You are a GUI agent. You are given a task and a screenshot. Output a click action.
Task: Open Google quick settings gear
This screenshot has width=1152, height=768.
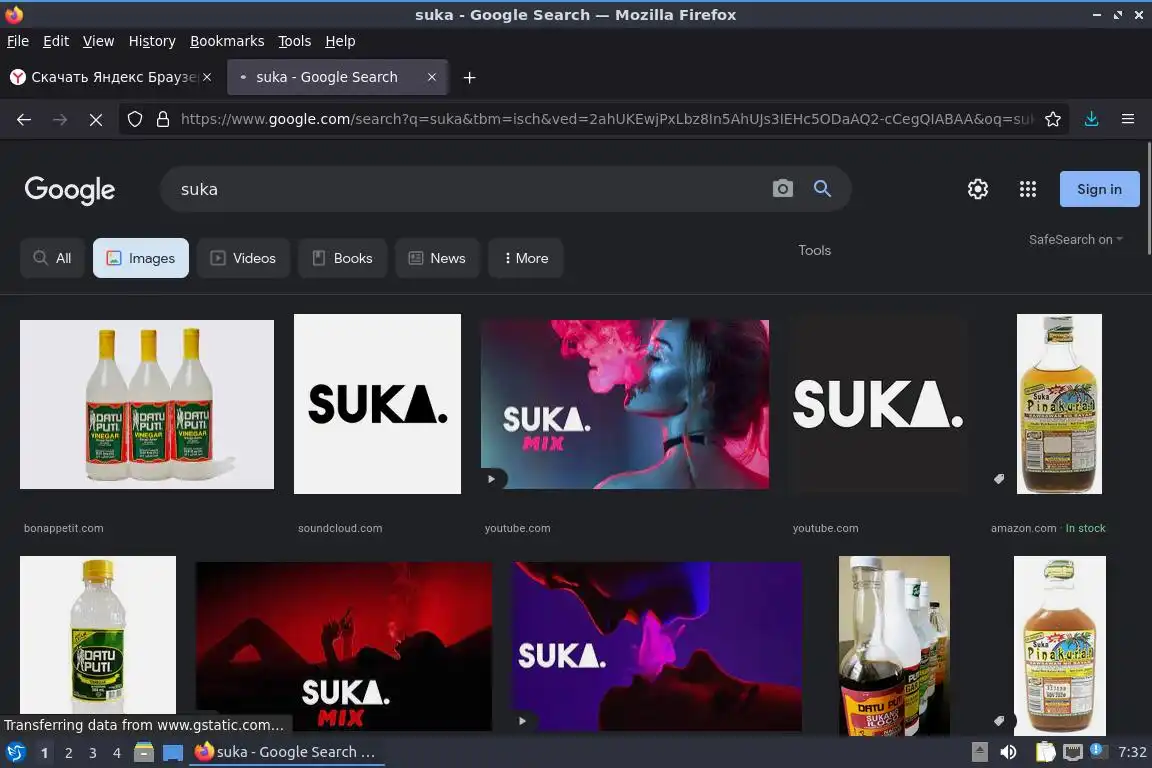tap(977, 189)
